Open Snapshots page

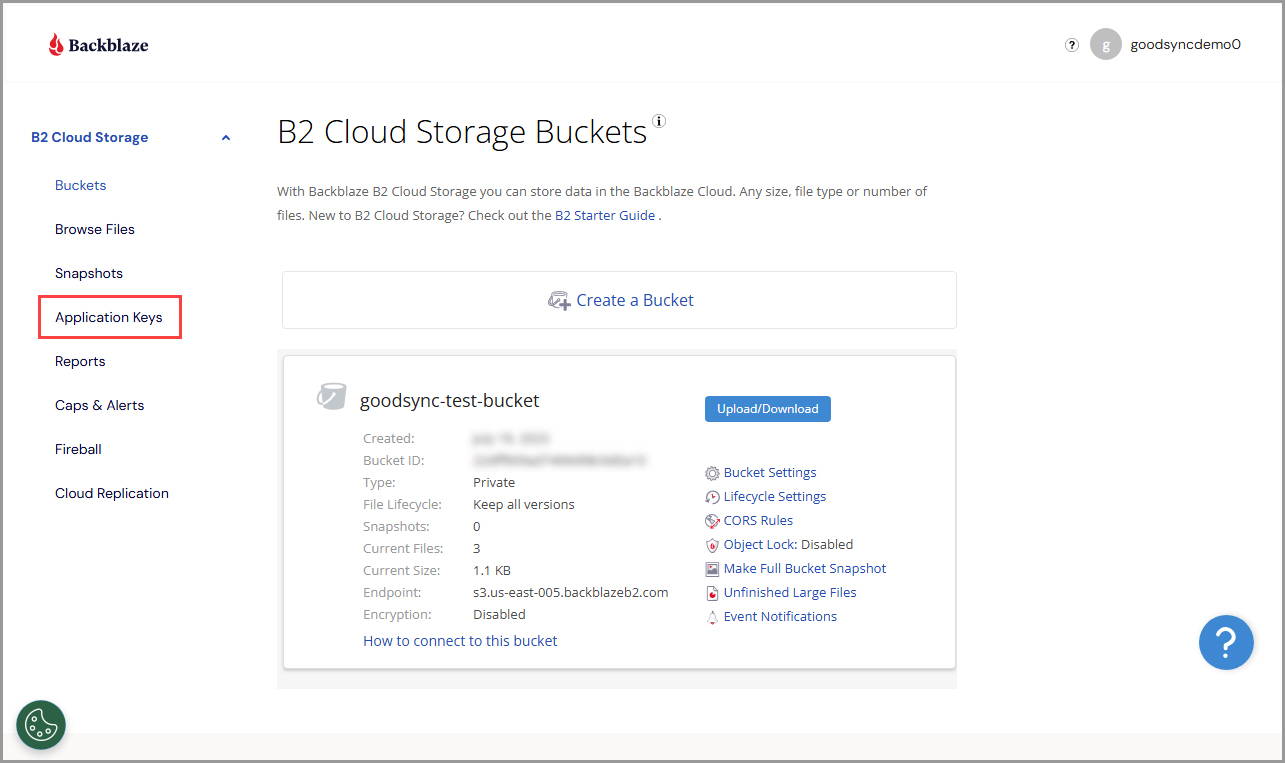click(89, 273)
